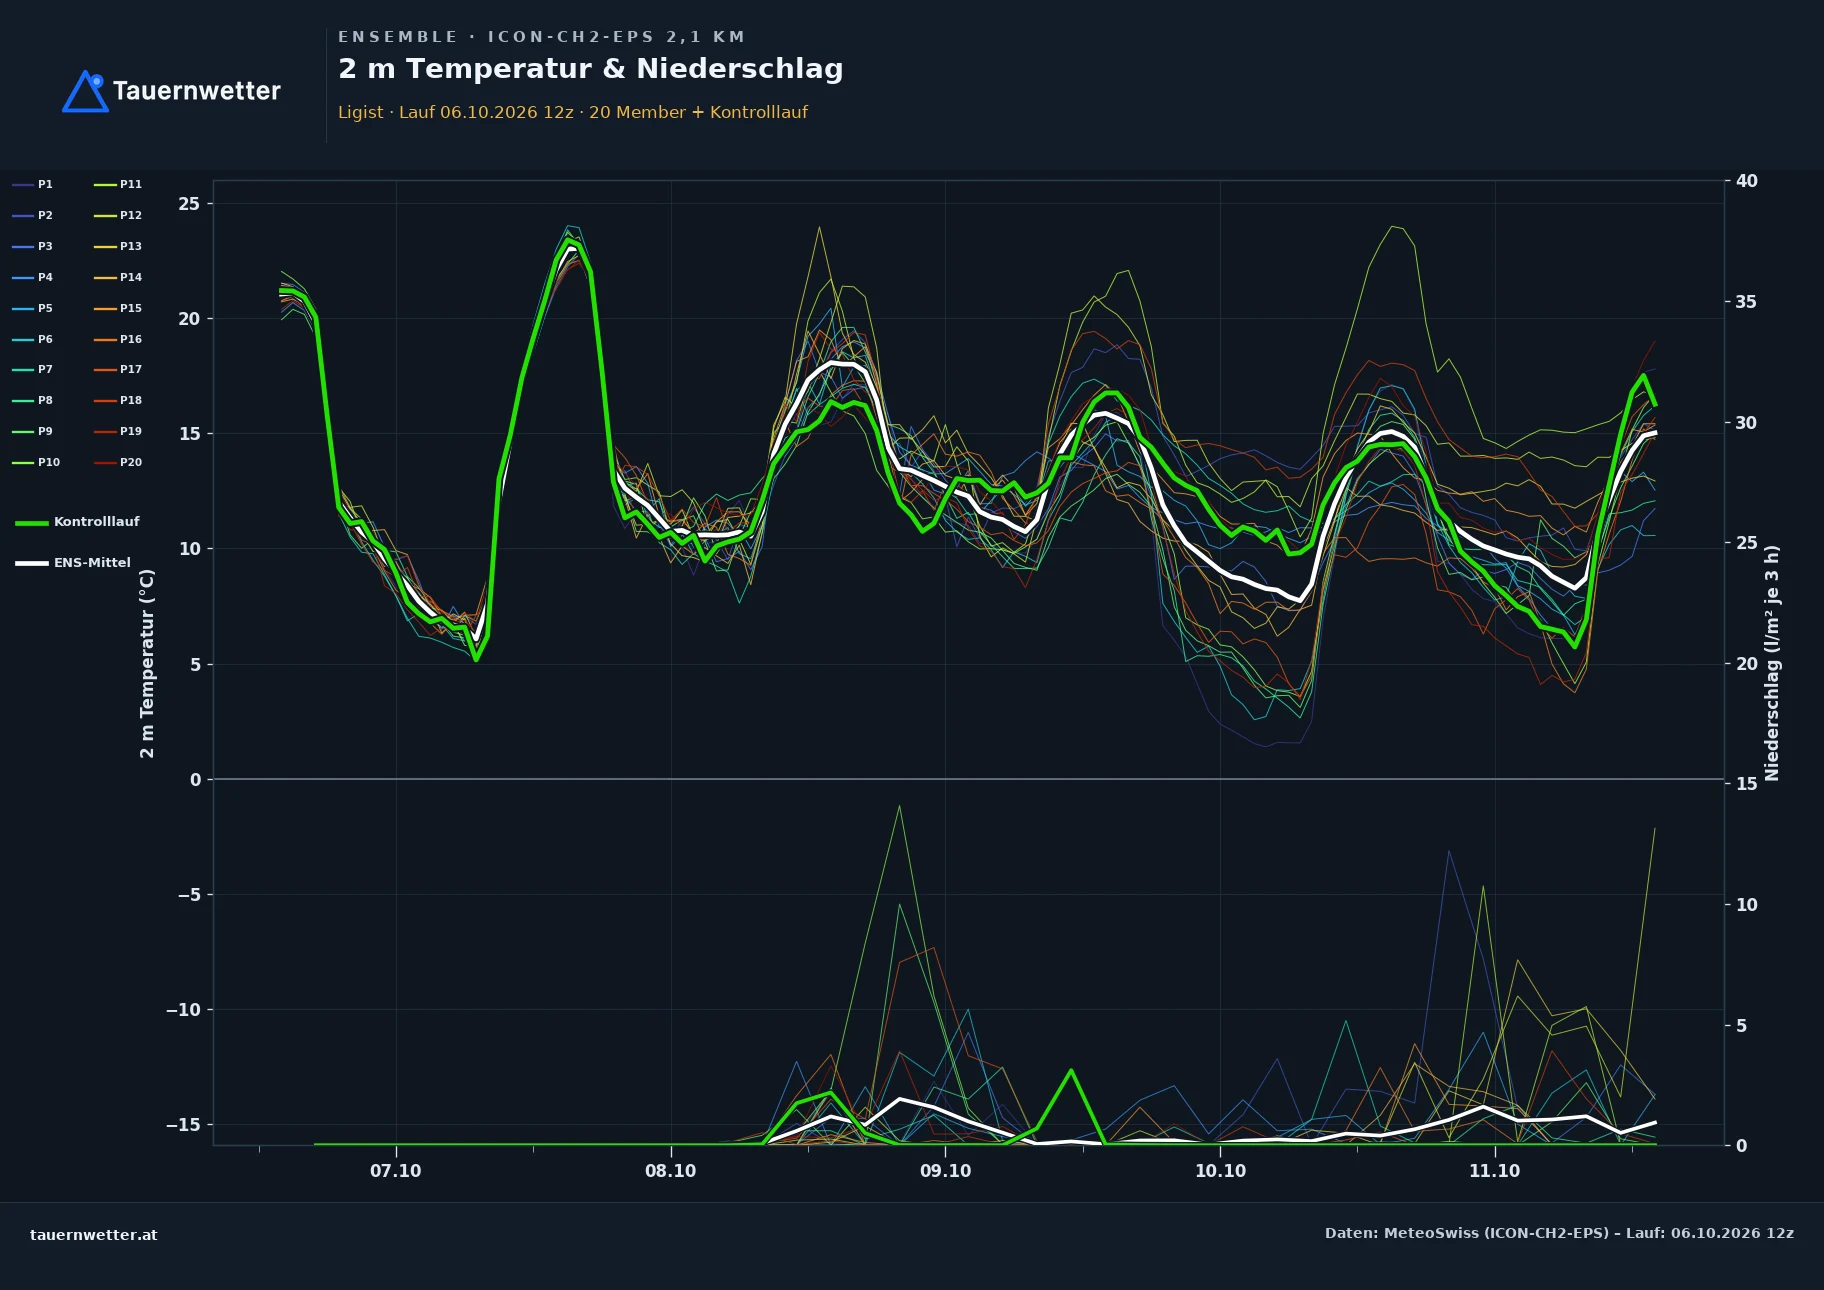Click the Ligist Lauf 06.10.2026 12z subtitle
This screenshot has height=1290, width=1824.
pyautogui.click(x=573, y=112)
